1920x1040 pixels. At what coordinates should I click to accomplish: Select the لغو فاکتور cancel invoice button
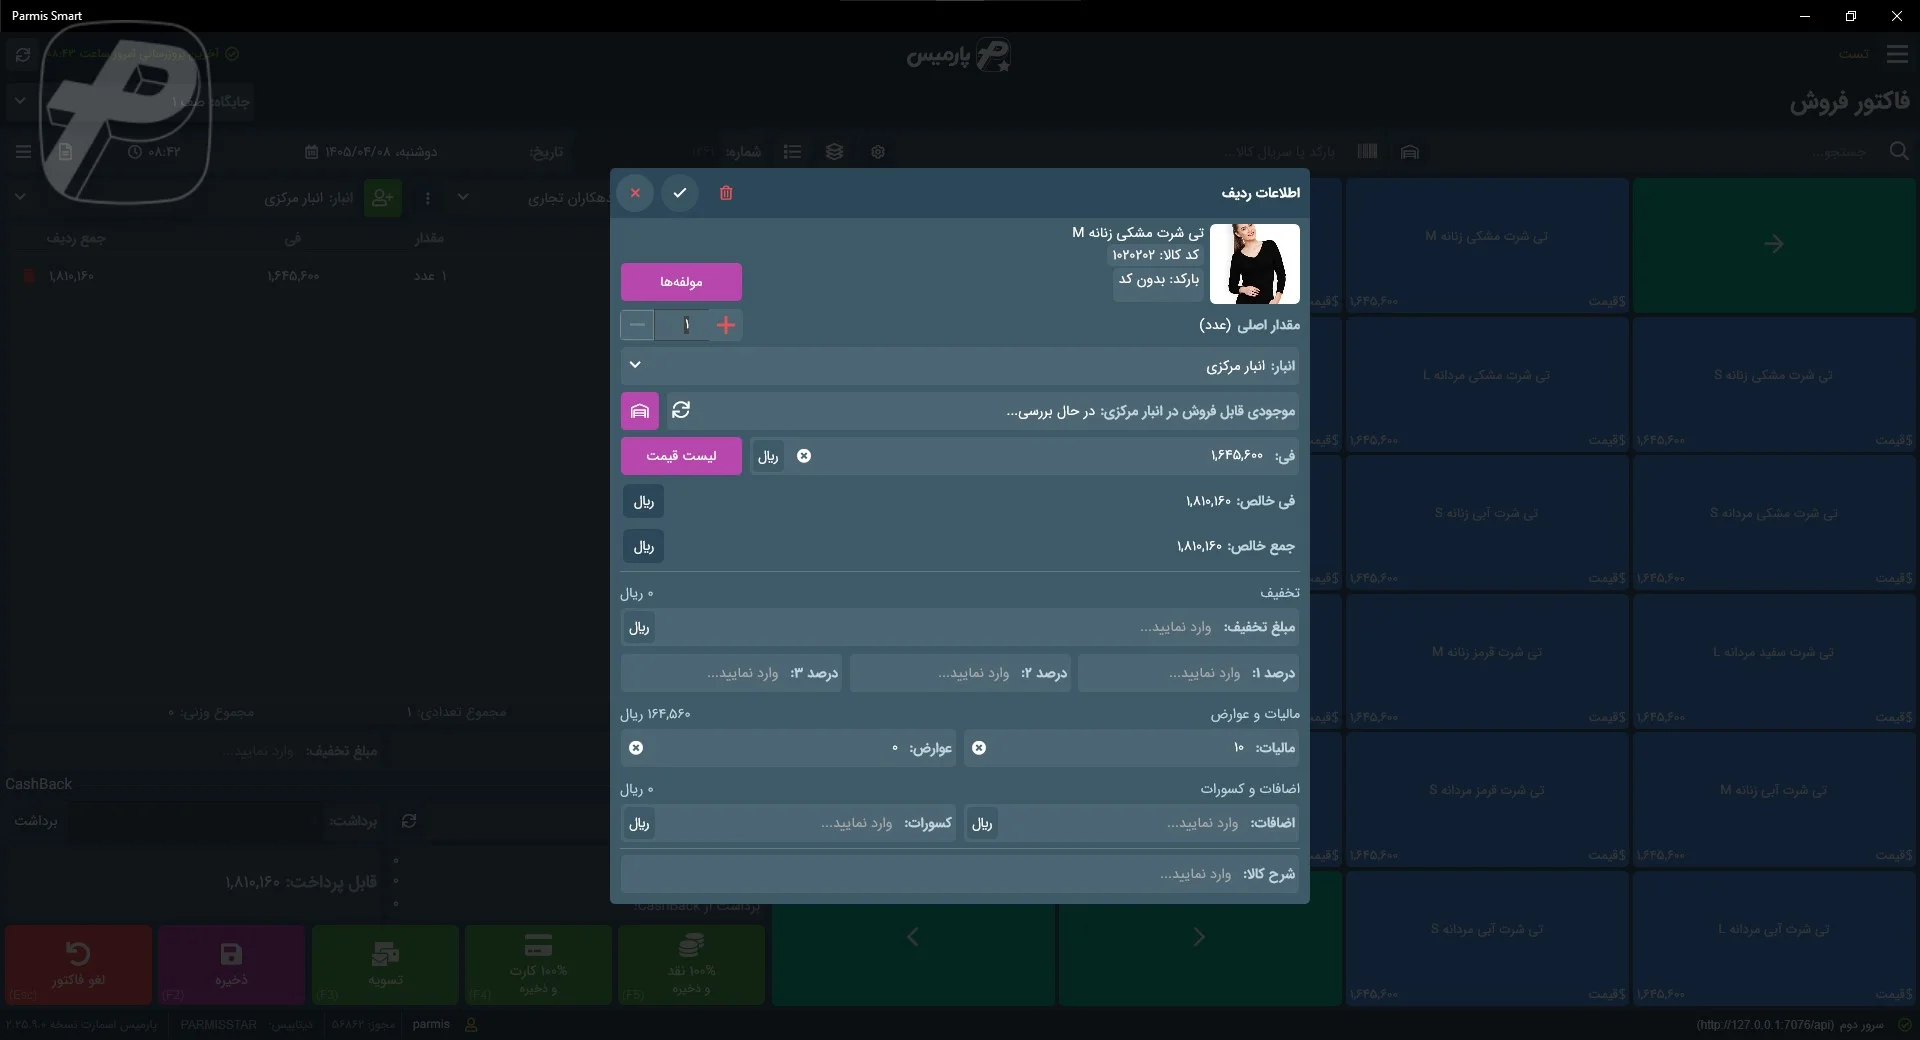(78, 965)
